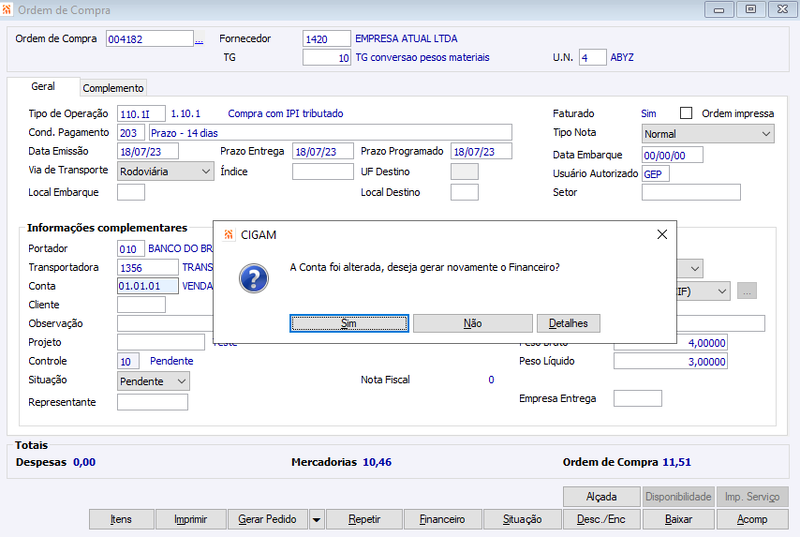800x537 pixels.
Task: Open the Via de Transporte dropdown
Action: tap(165, 171)
